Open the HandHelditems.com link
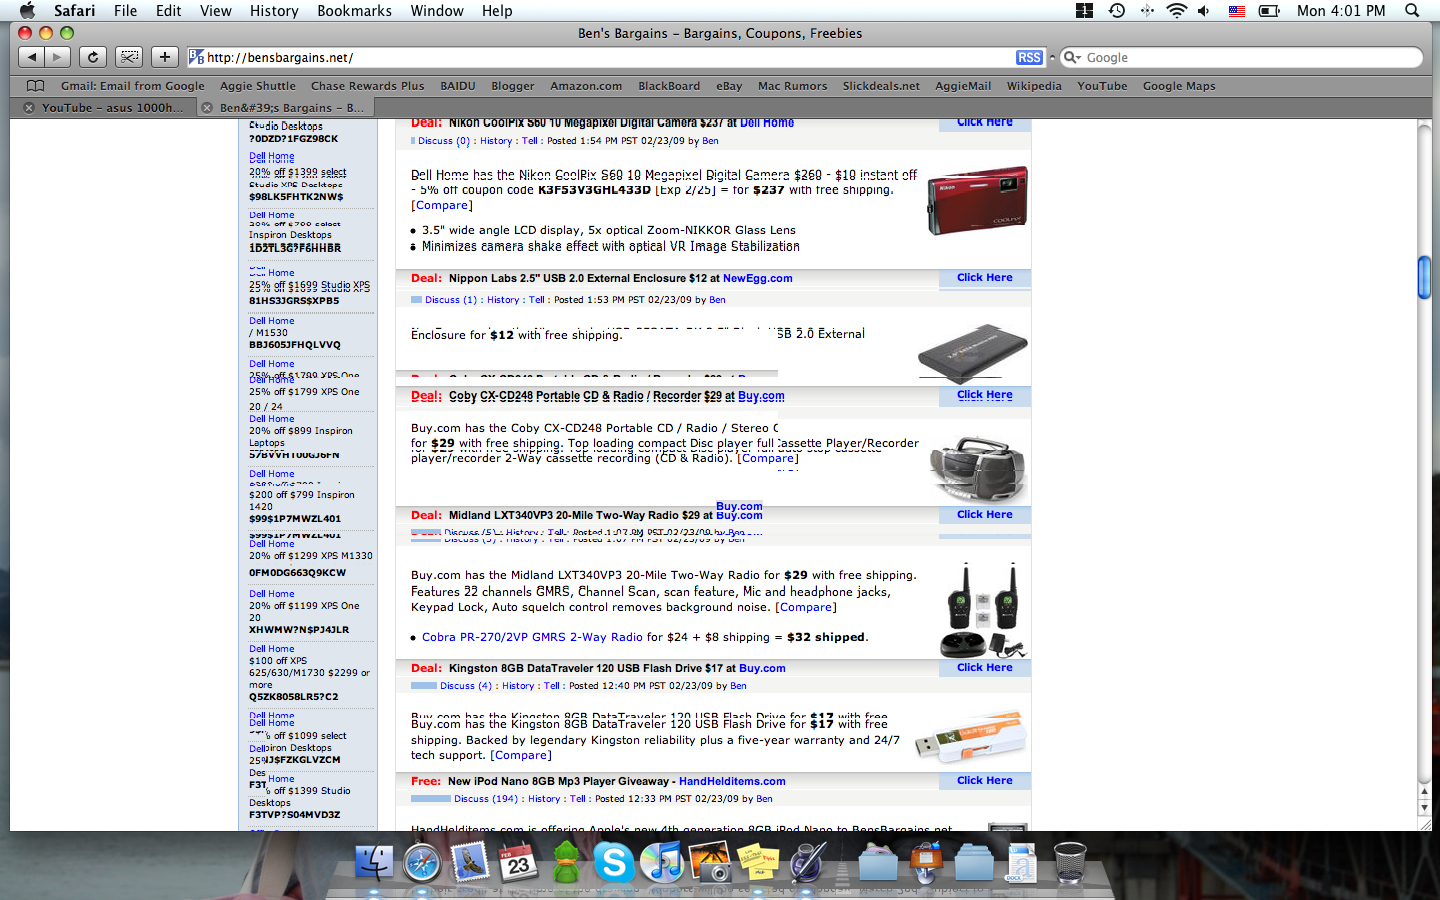This screenshot has height=900, width=1440. click(732, 782)
